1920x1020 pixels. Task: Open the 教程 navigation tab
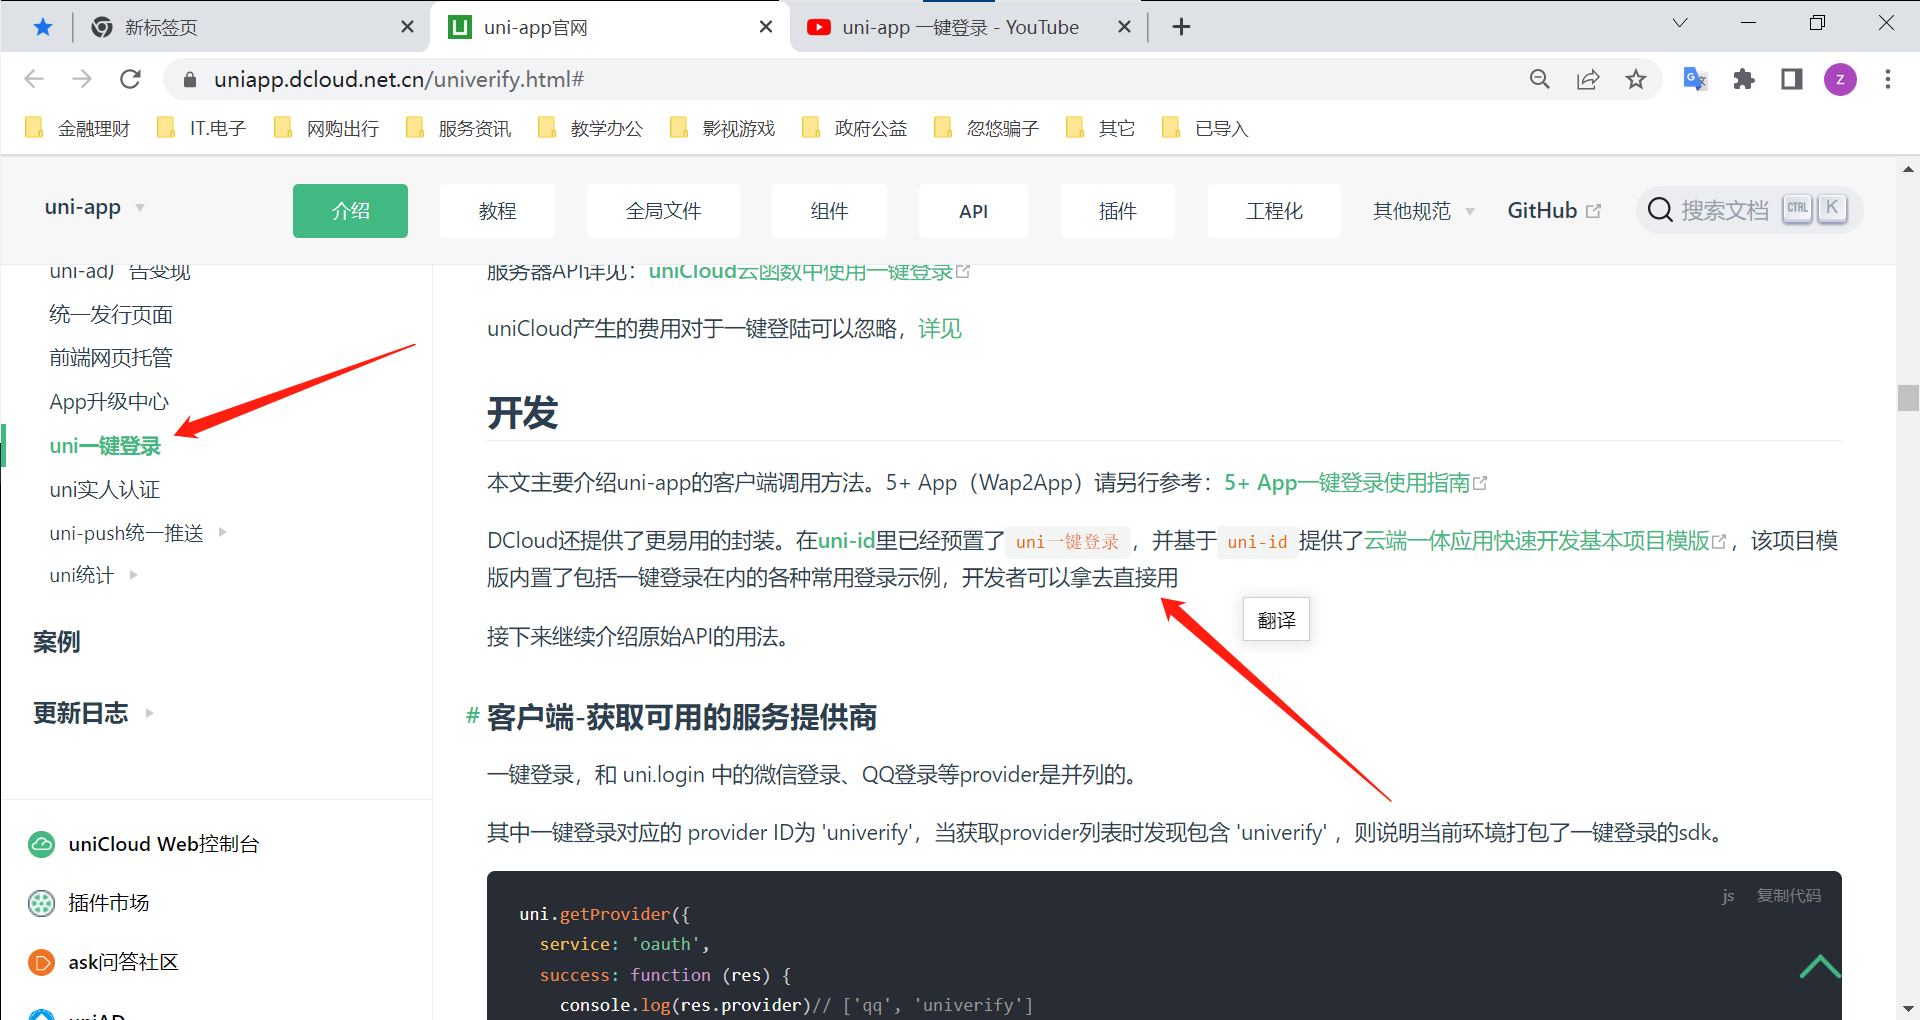pos(497,211)
